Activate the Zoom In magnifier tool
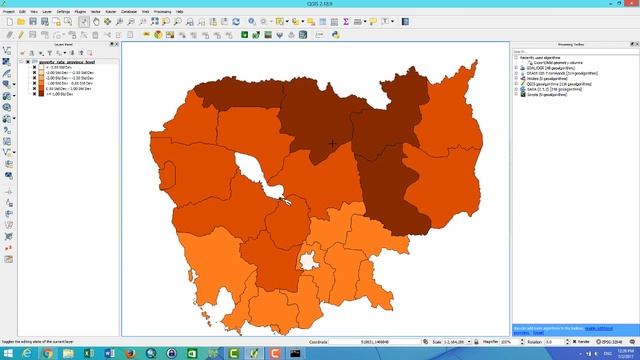 click(119, 22)
